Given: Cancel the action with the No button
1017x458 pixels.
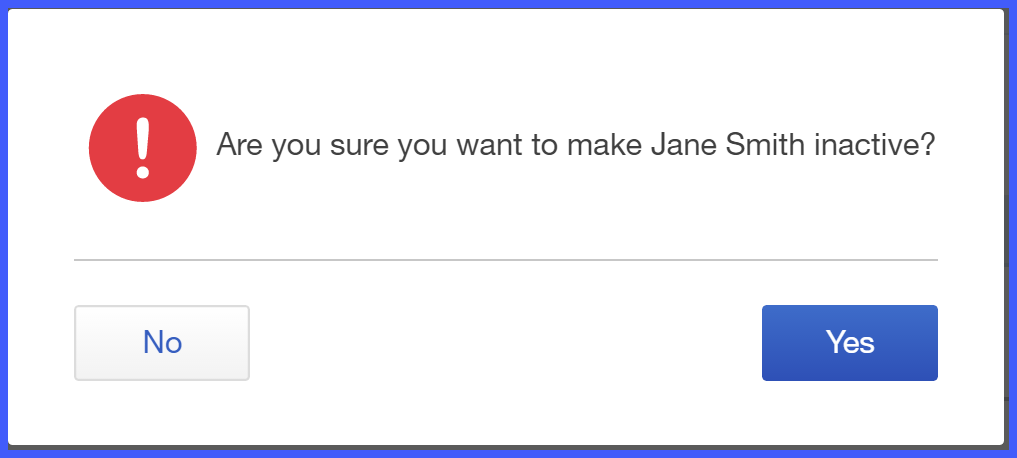Looking at the screenshot, I should [162, 343].
